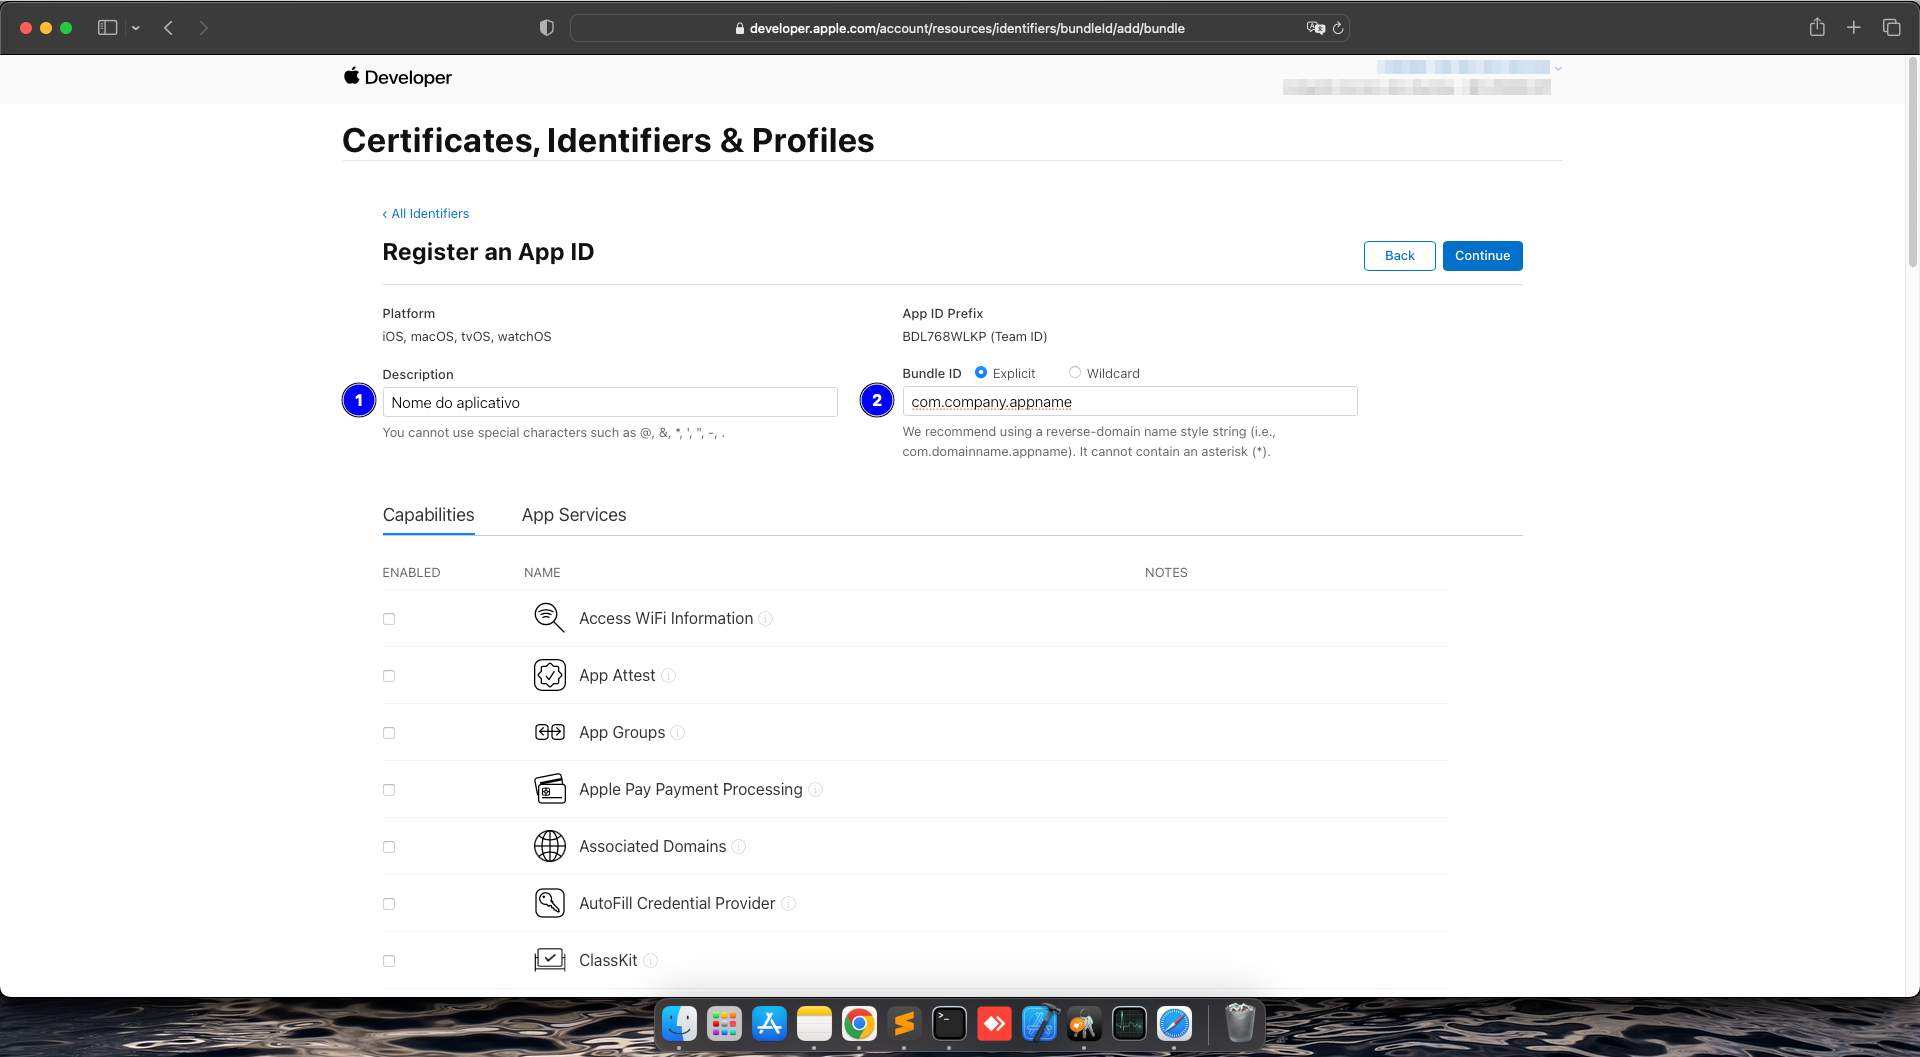Click the NAME column header
Viewport: 1920px width, 1057px height.
tap(542, 573)
